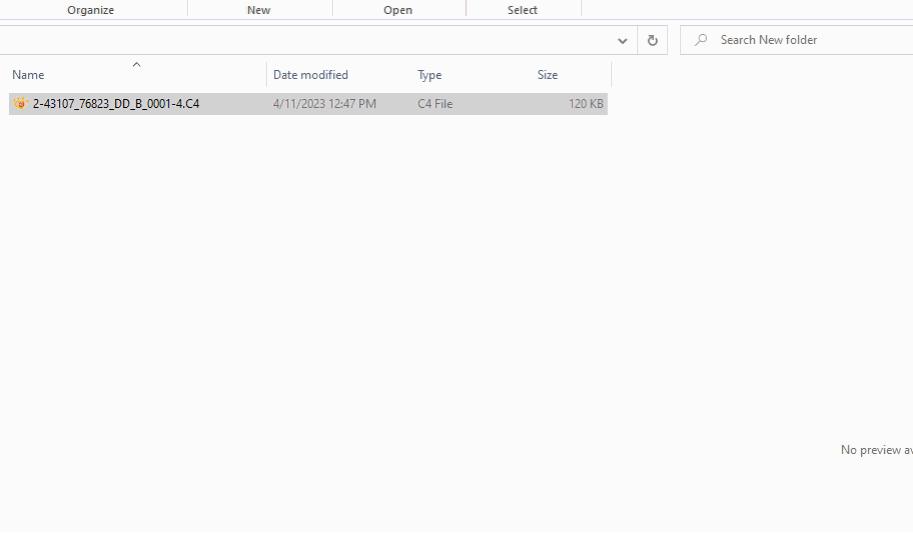Click the 4/11/2023 12:47 PM date cell
This screenshot has width=913, height=535.
click(x=324, y=104)
